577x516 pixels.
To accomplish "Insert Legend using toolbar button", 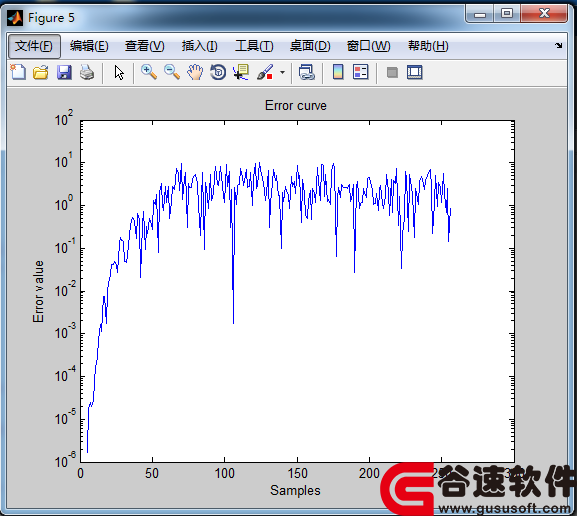I will click(361, 72).
